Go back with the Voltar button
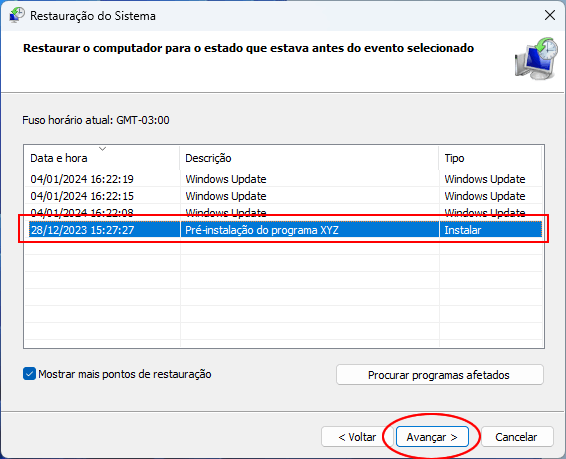Screen dimensions: 566x459 [x=357, y=437]
